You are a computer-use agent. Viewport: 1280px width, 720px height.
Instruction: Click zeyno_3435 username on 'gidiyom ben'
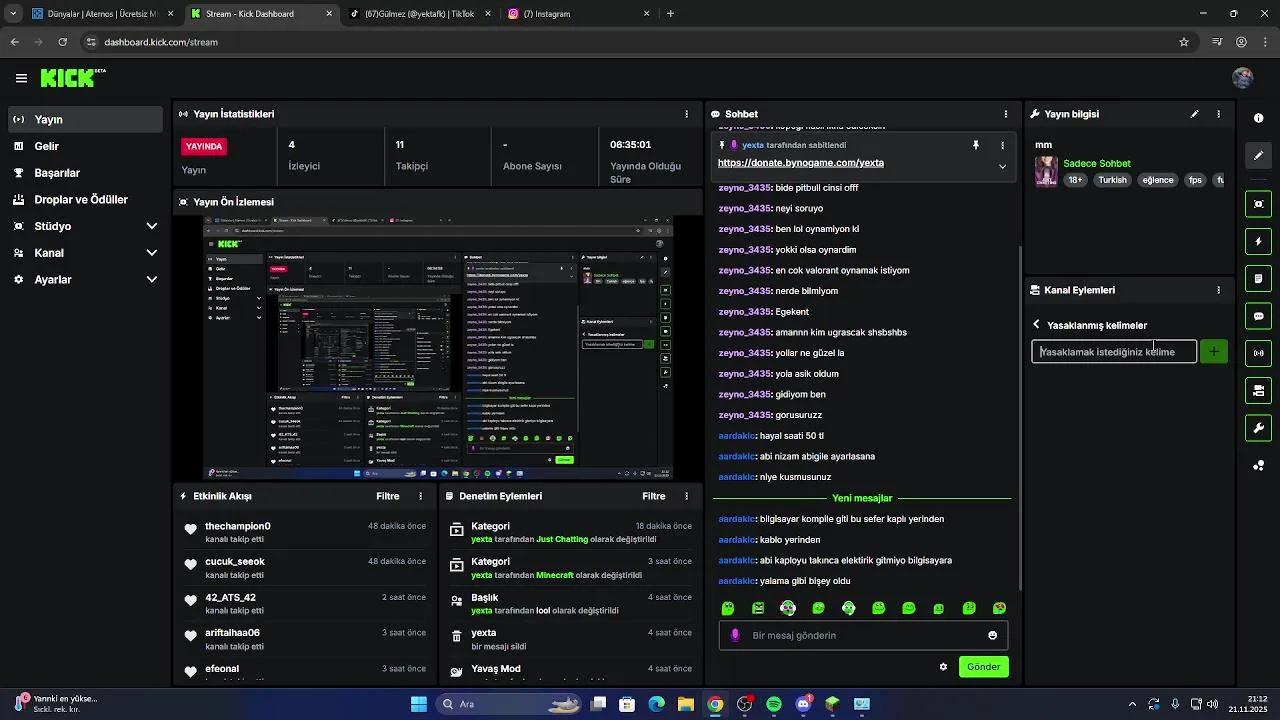744,394
